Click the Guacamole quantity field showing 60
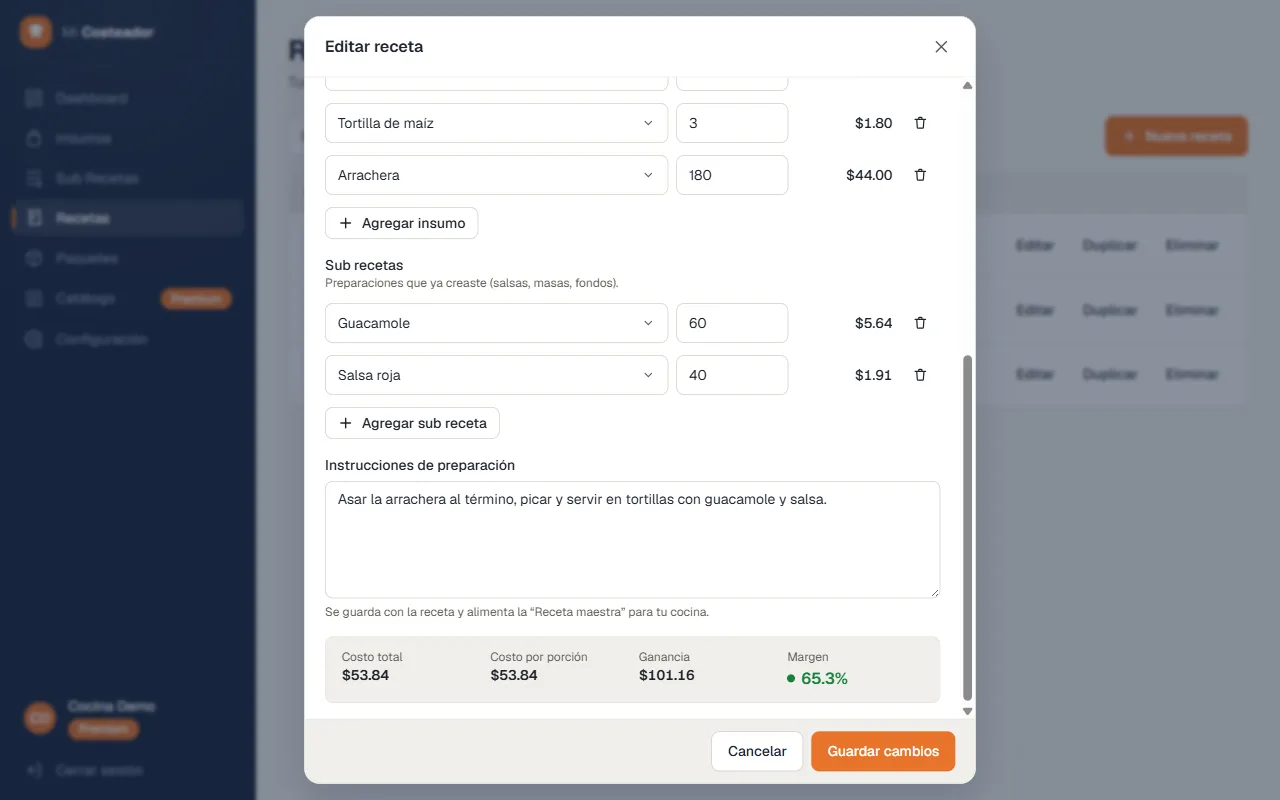1280x800 pixels. click(x=732, y=323)
